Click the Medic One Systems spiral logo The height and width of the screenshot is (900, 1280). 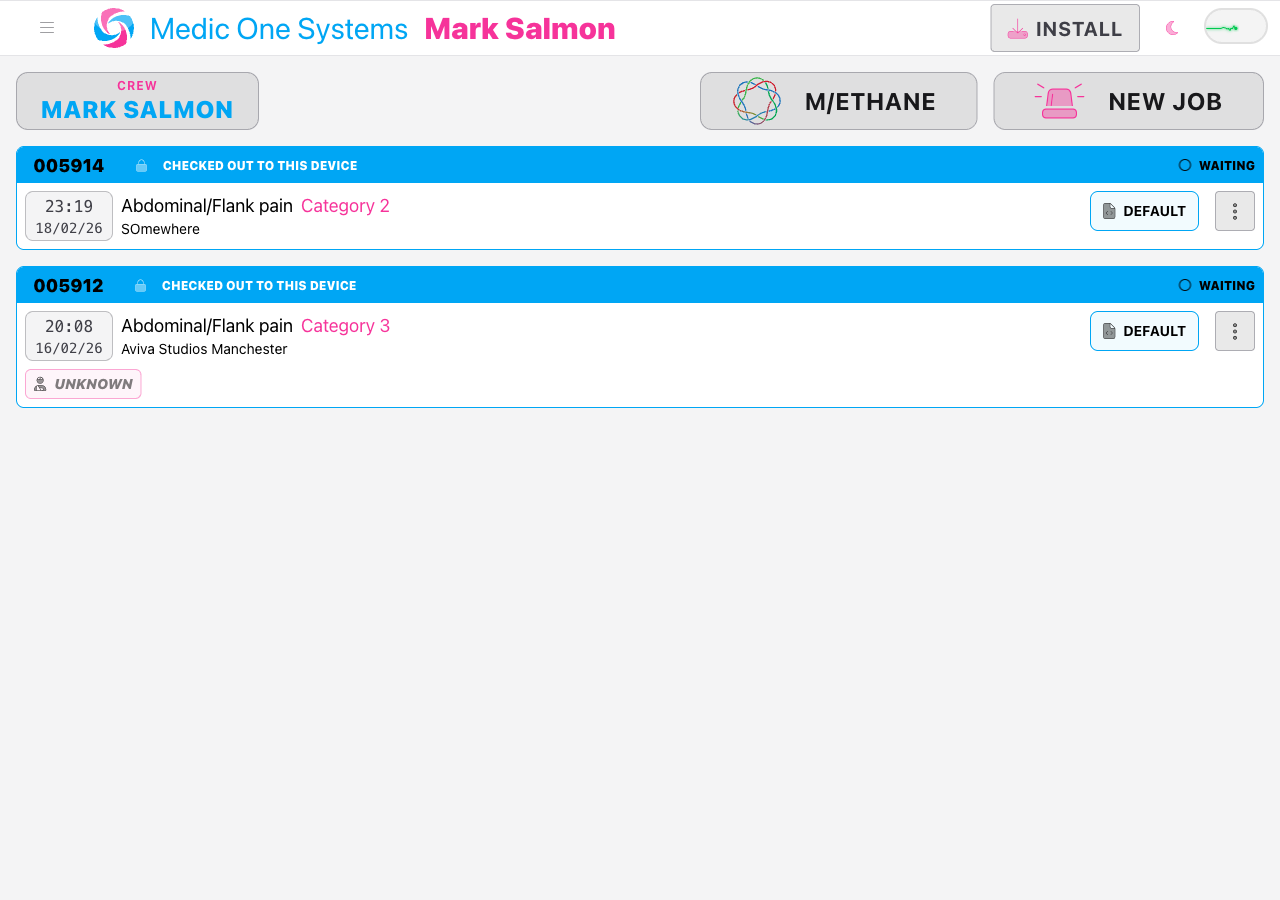pos(112,27)
